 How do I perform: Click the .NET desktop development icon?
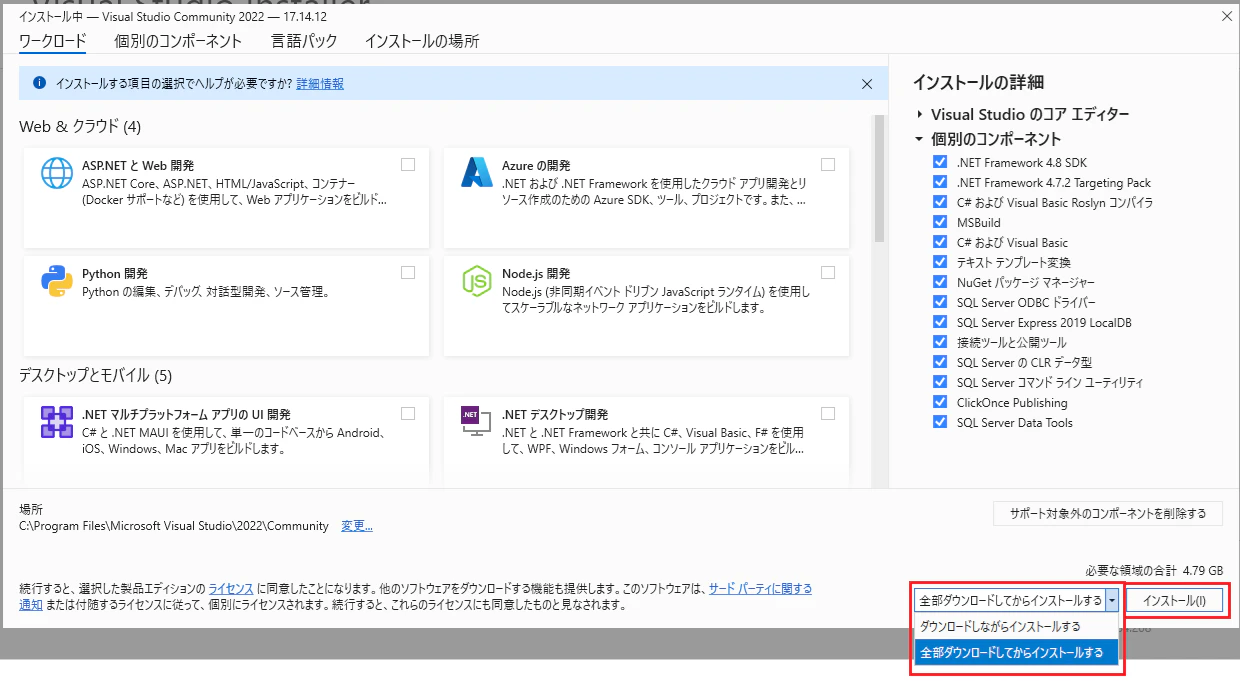477,421
